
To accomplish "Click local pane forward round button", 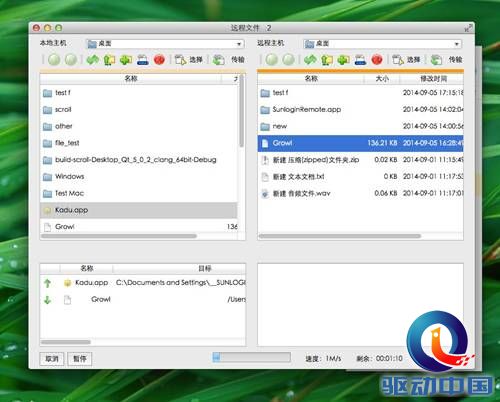I will pos(71,60).
